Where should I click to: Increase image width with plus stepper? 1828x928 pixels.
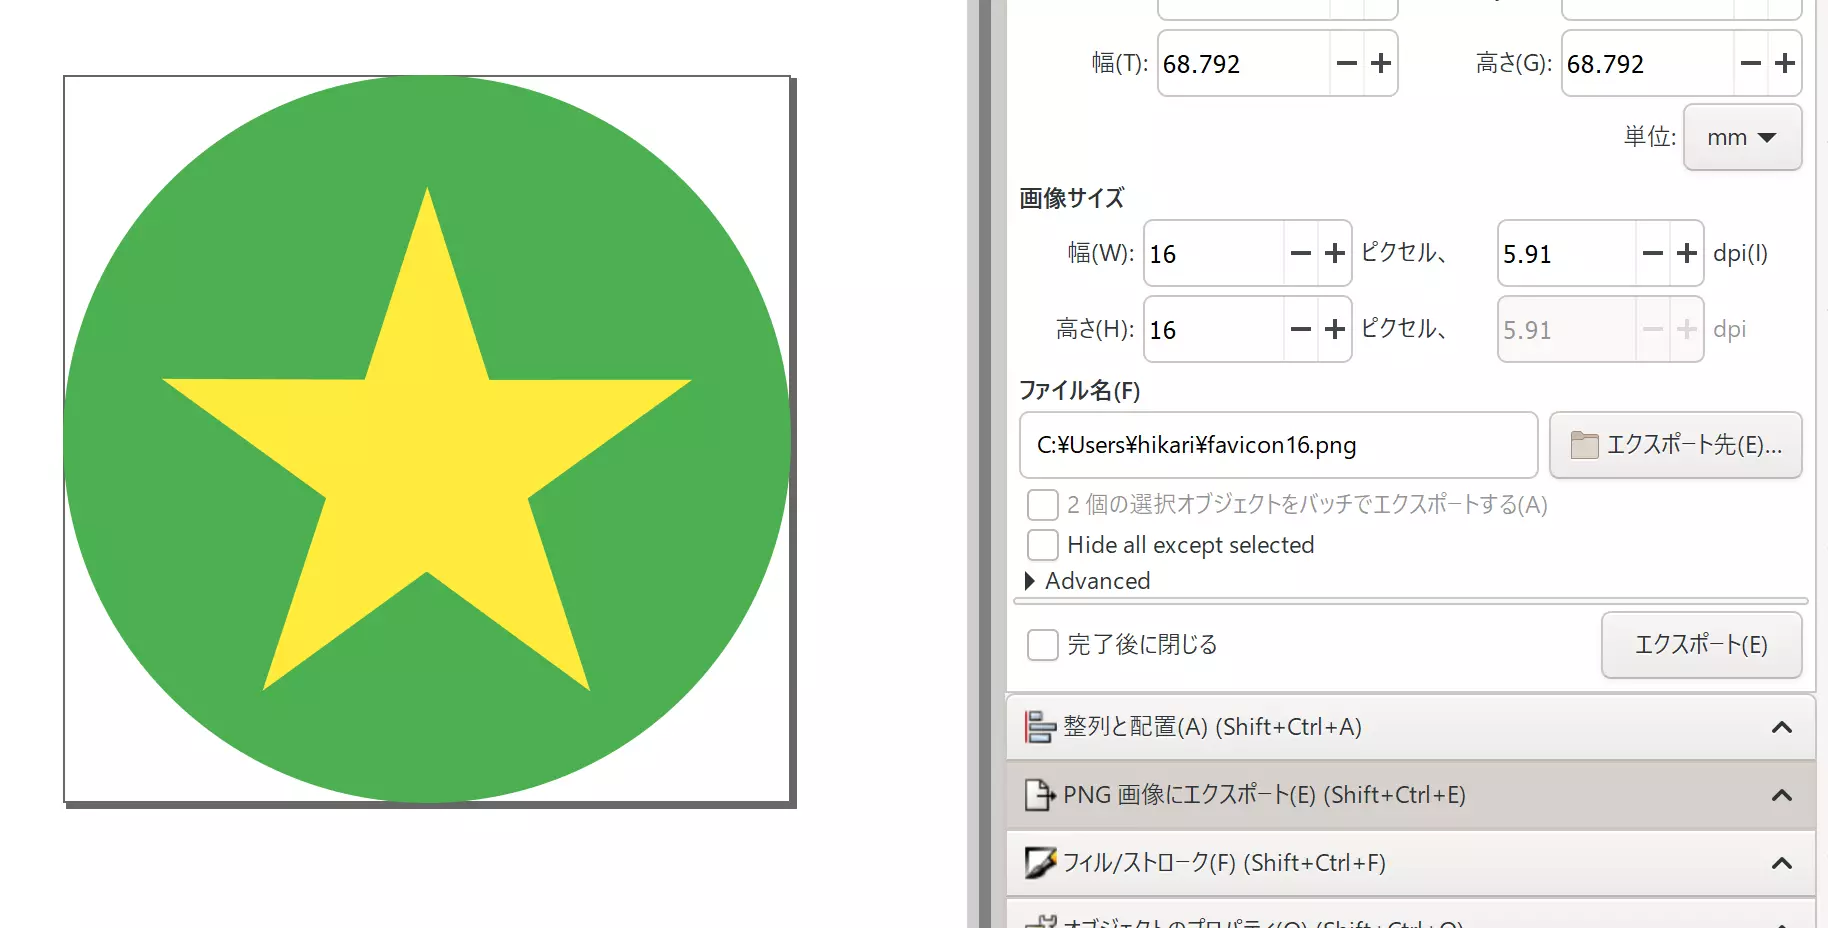coord(1333,254)
